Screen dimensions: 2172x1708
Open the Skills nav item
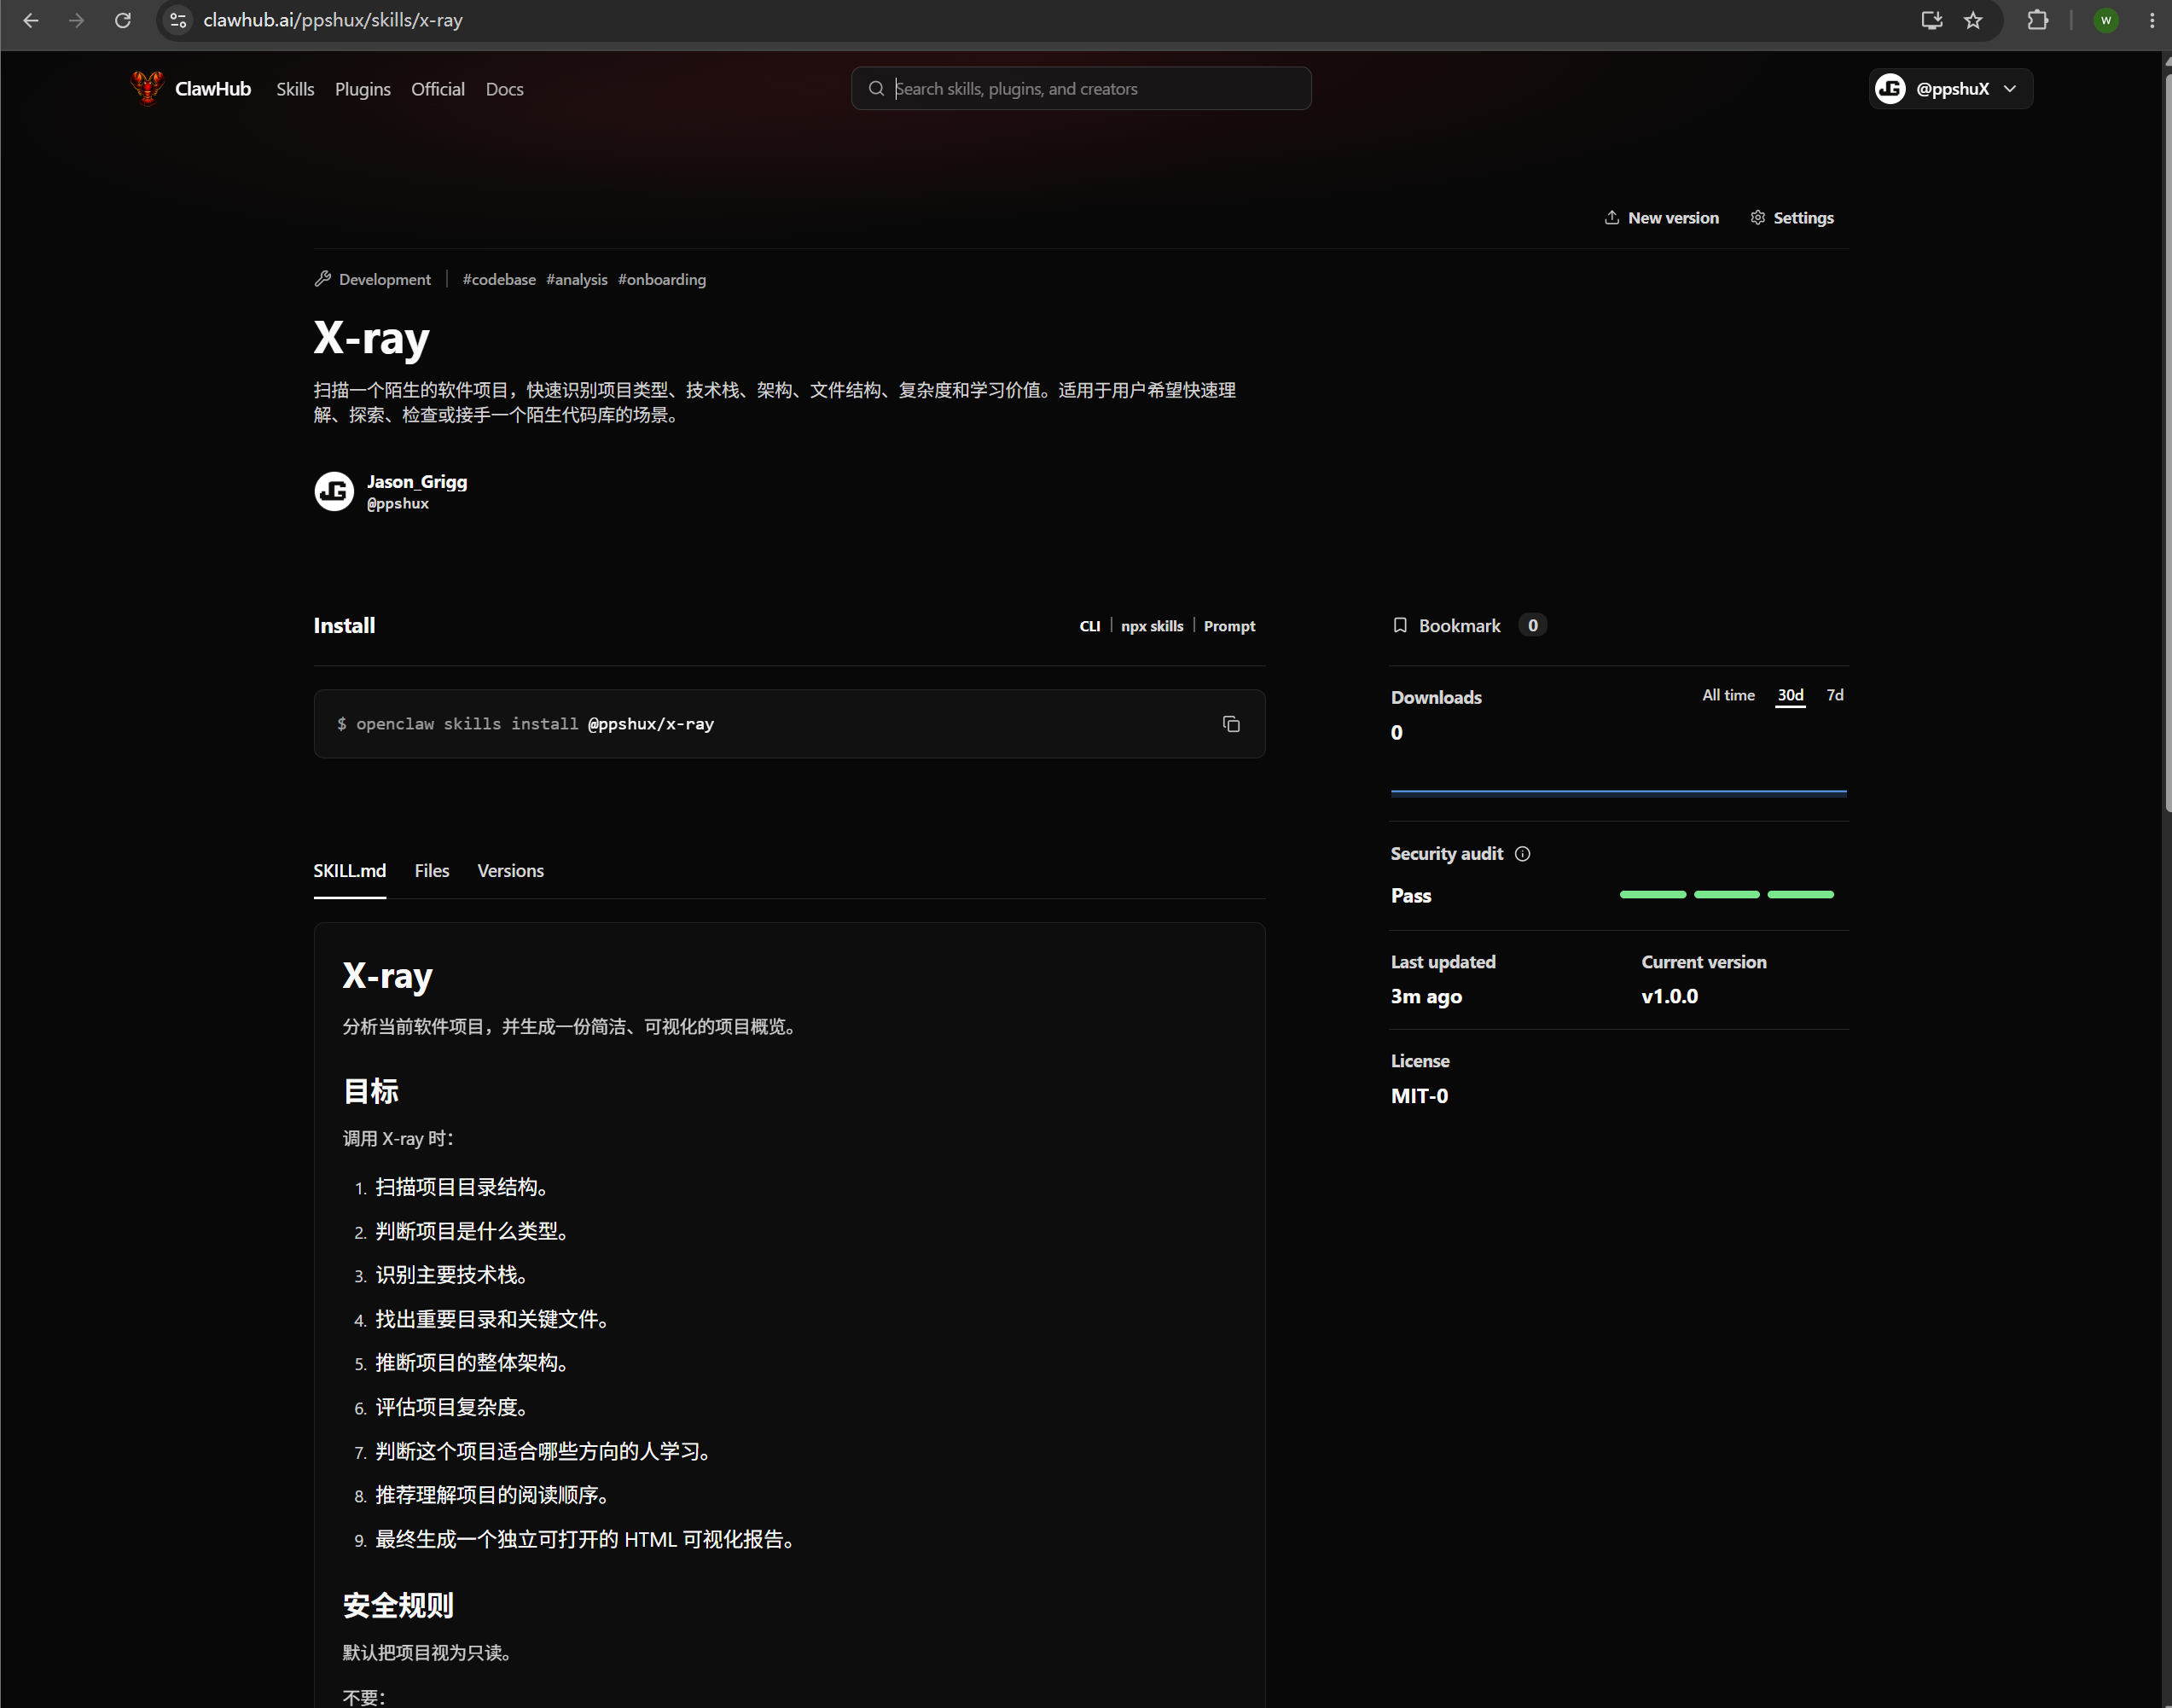tap(295, 89)
